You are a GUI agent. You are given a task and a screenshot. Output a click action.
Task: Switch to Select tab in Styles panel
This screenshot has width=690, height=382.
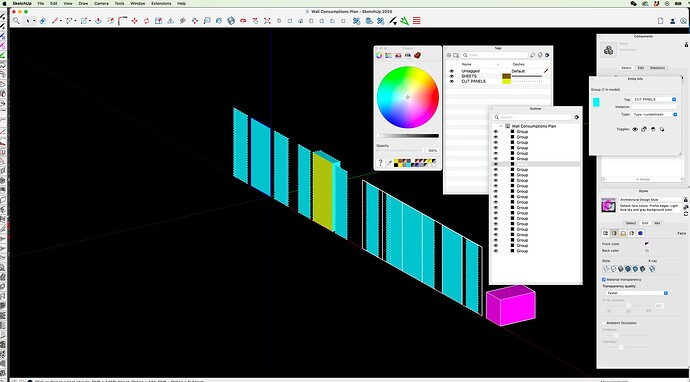[631, 223]
